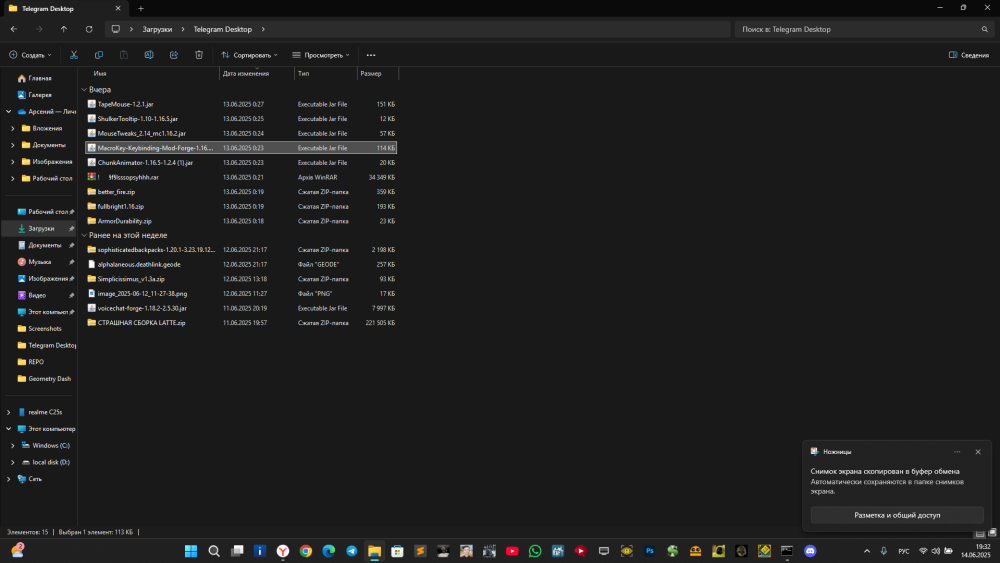Viewport: 1000px width, 563px height.
Task: Open Галерея in the sidebar
Action: [x=40, y=95]
